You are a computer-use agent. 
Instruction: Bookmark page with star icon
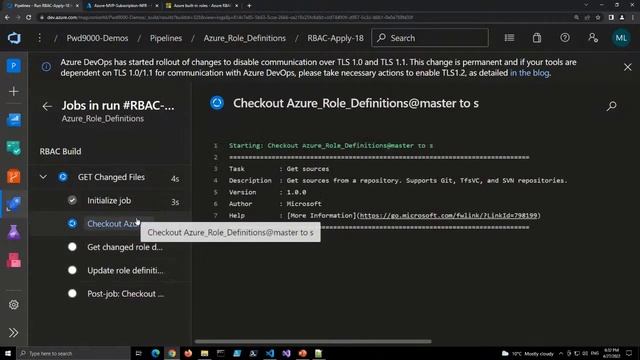[x=598, y=17]
